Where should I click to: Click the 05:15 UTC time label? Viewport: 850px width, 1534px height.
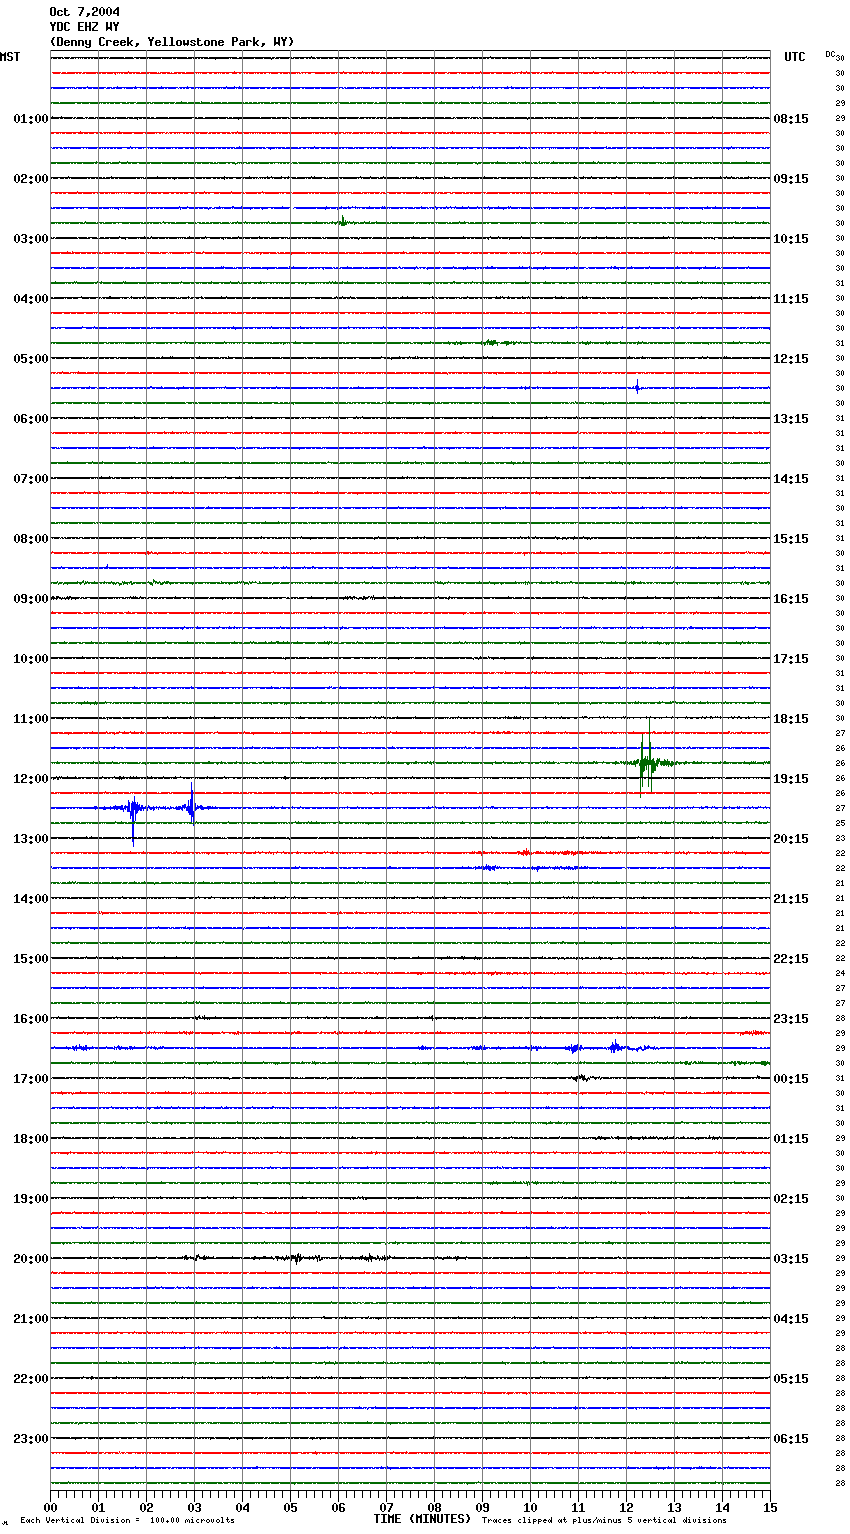[791, 1379]
